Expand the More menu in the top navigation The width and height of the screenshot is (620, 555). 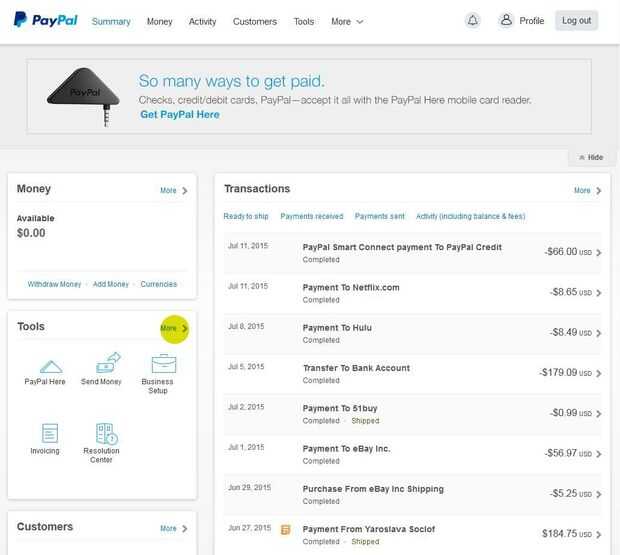pyautogui.click(x=347, y=22)
